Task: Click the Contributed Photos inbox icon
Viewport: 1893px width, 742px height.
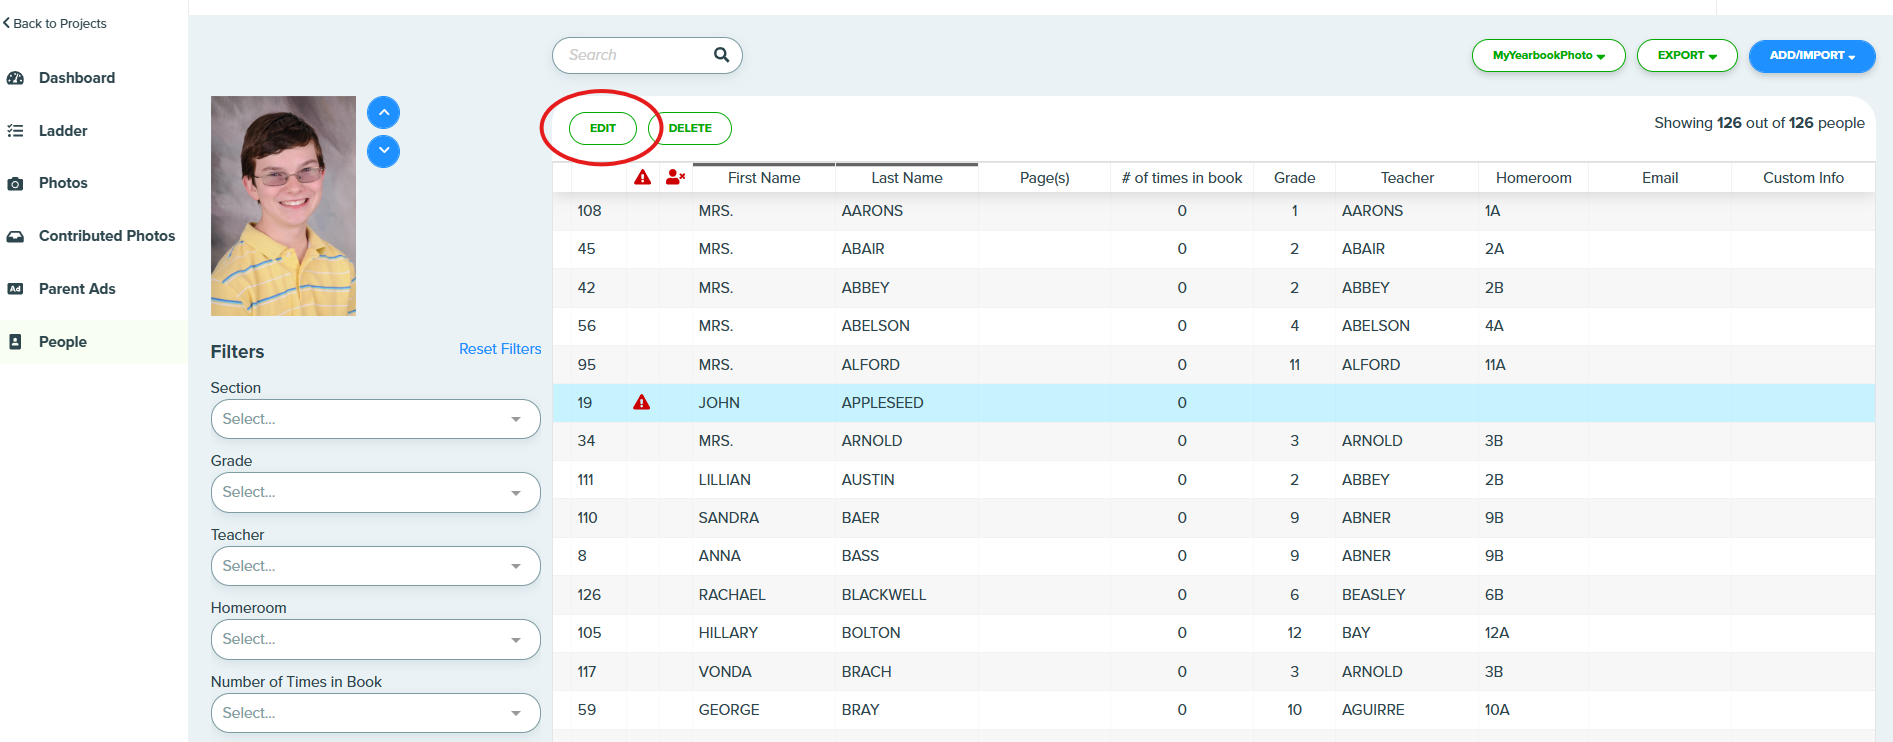Action: [15, 237]
